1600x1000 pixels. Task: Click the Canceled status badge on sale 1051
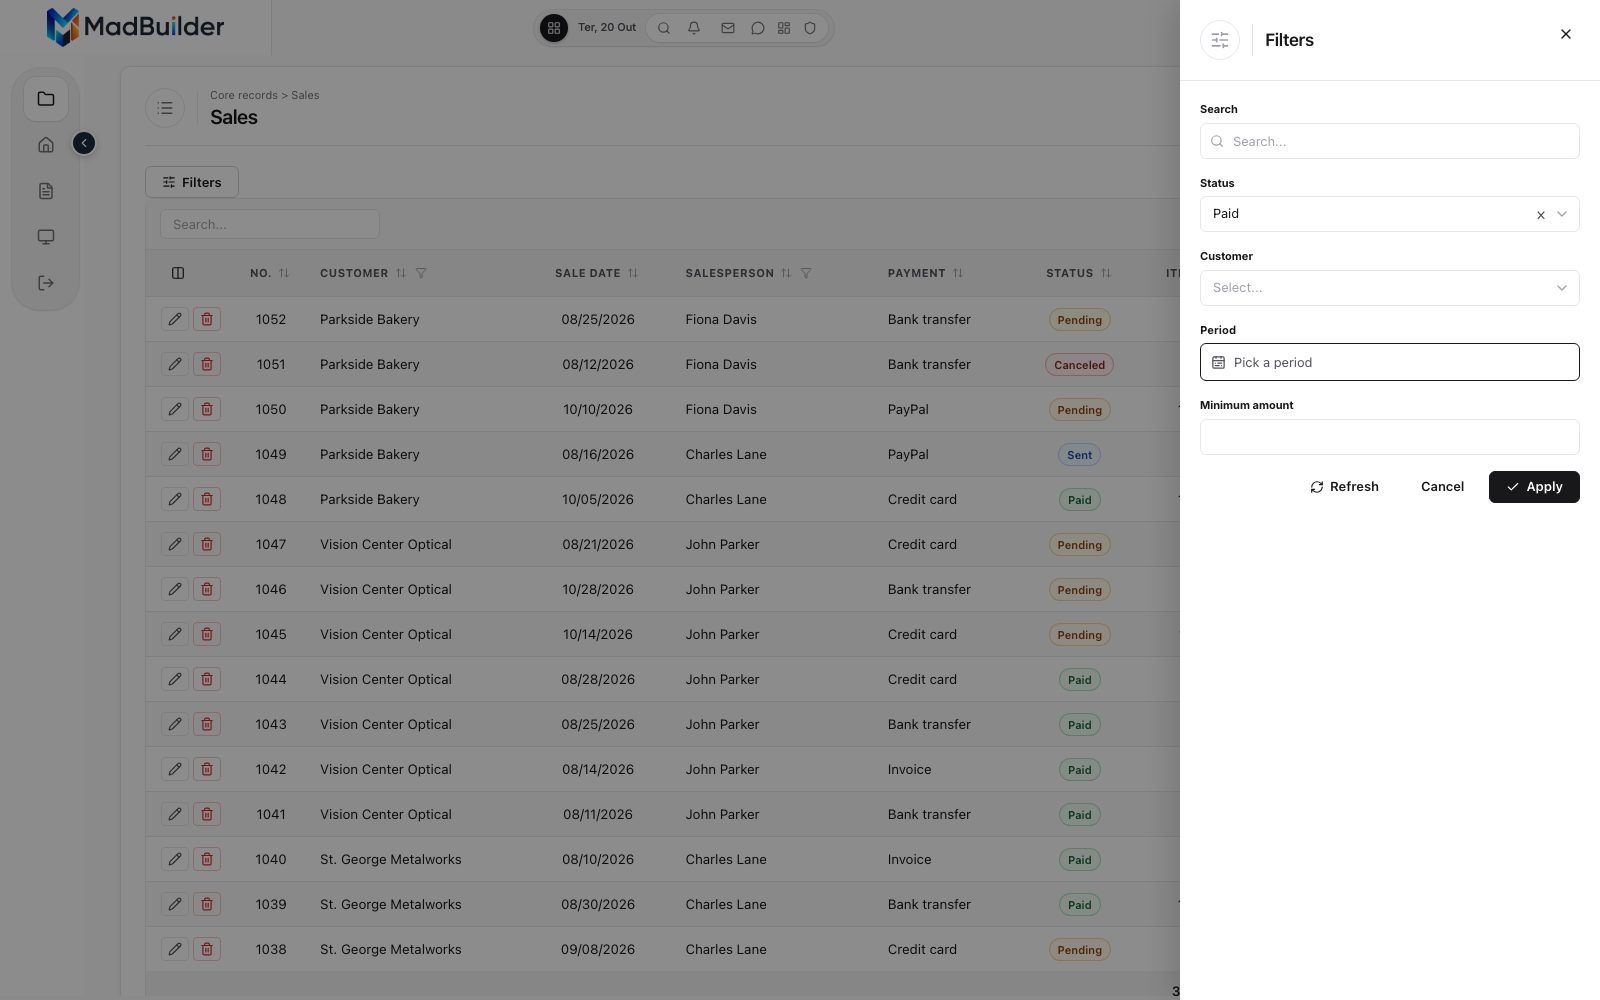coord(1079,365)
